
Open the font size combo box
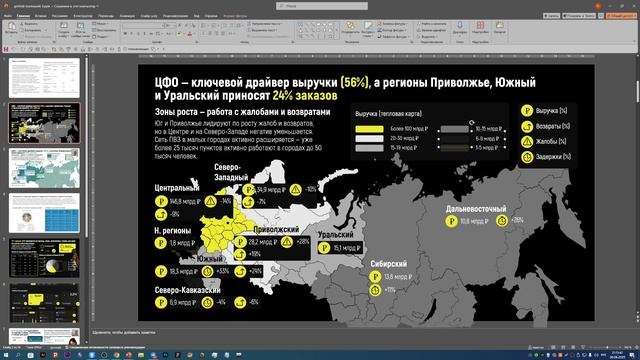tap(170, 25)
